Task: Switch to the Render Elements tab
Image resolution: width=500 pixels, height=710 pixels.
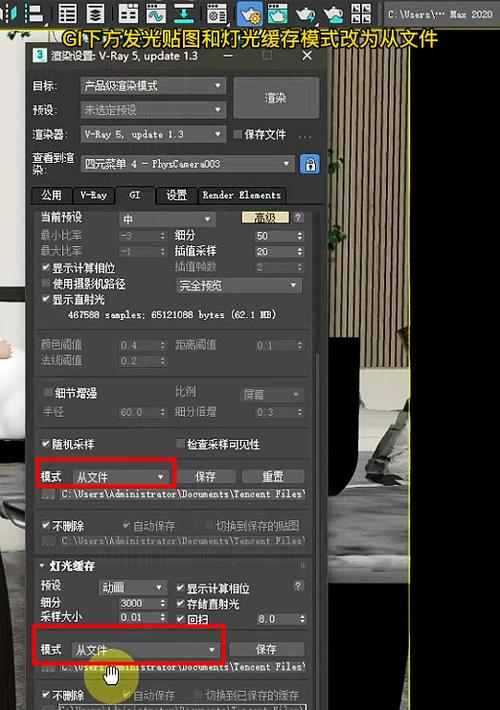Action: tap(242, 195)
